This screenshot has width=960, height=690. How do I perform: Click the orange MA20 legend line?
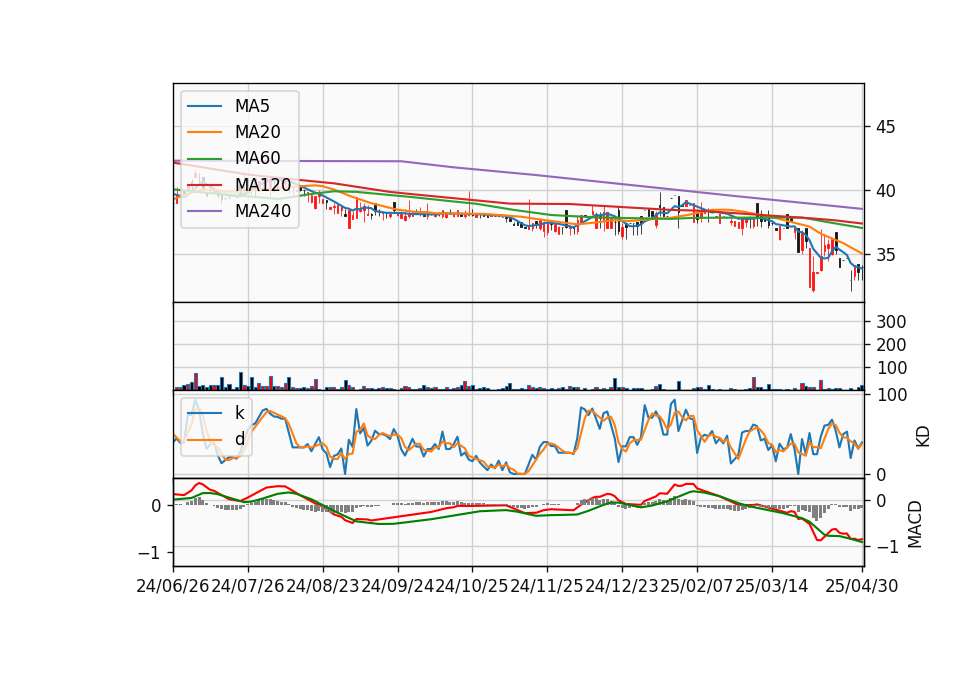[x=204, y=132]
